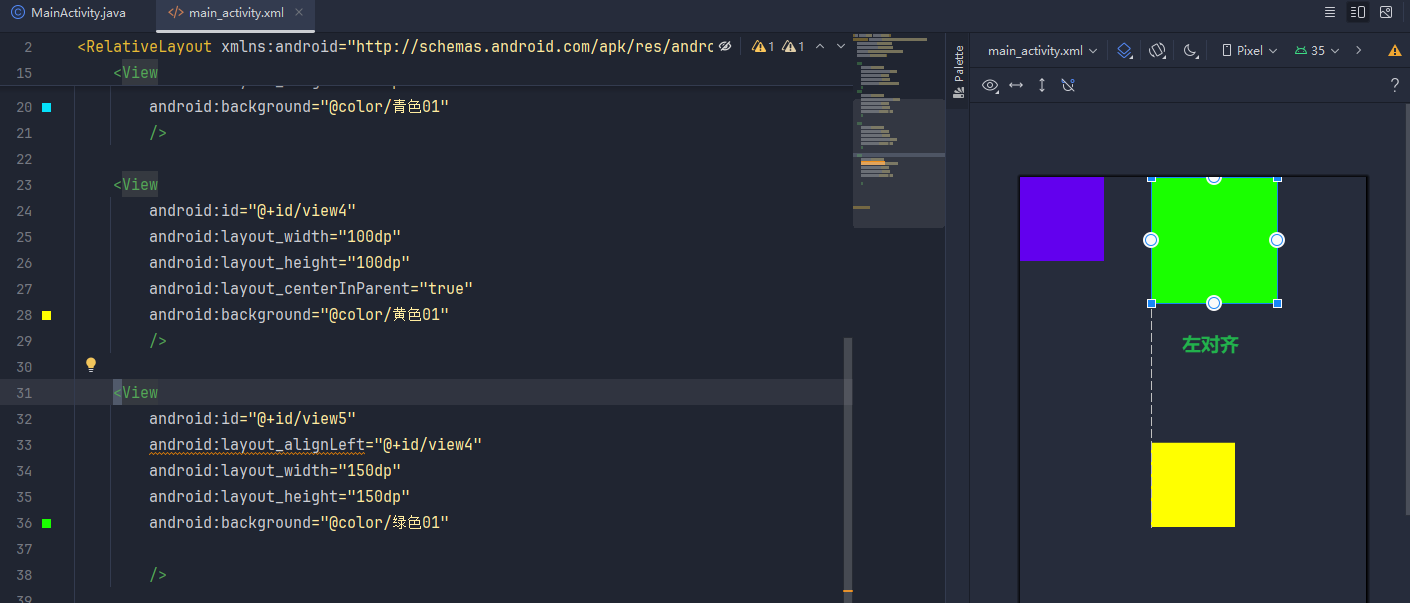Toggle horizontal expand arrow in design toolbar
This screenshot has height=603, width=1410.
pyautogui.click(x=1016, y=85)
